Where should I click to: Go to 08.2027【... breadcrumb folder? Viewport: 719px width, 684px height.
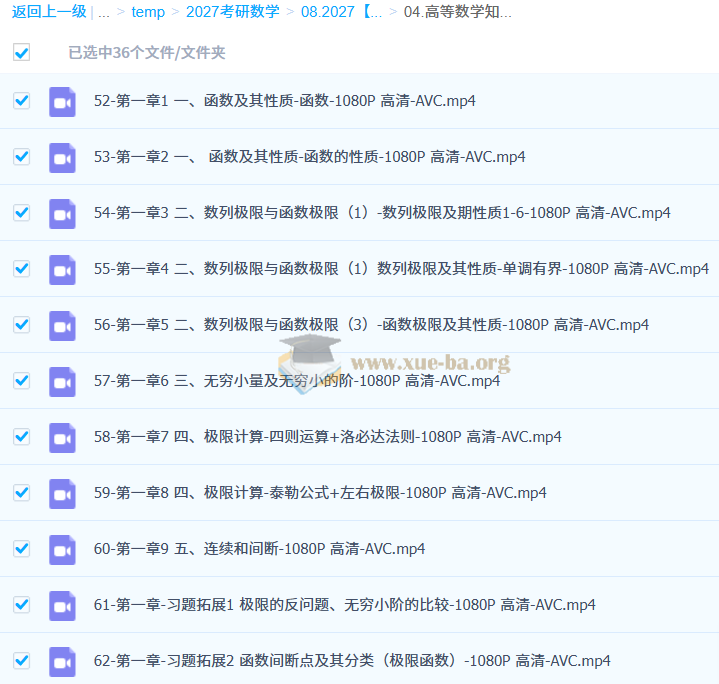(x=342, y=12)
